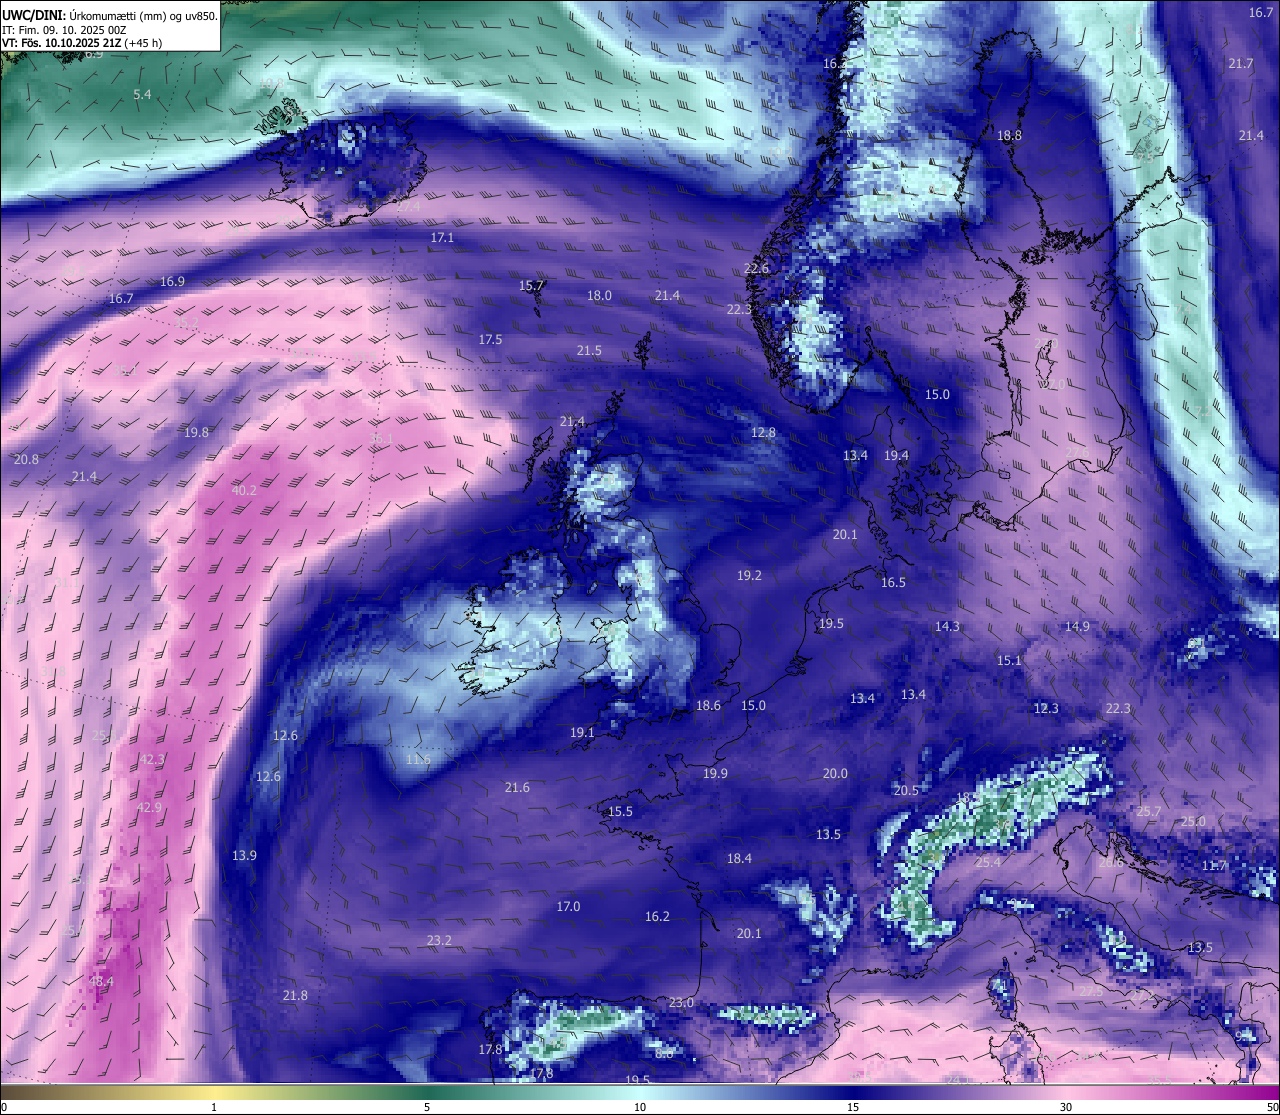Image resolution: width=1280 pixels, height=1115 pixels.
Task: Click the 21.7 value at top right
Action: [x=1240, y=63]
